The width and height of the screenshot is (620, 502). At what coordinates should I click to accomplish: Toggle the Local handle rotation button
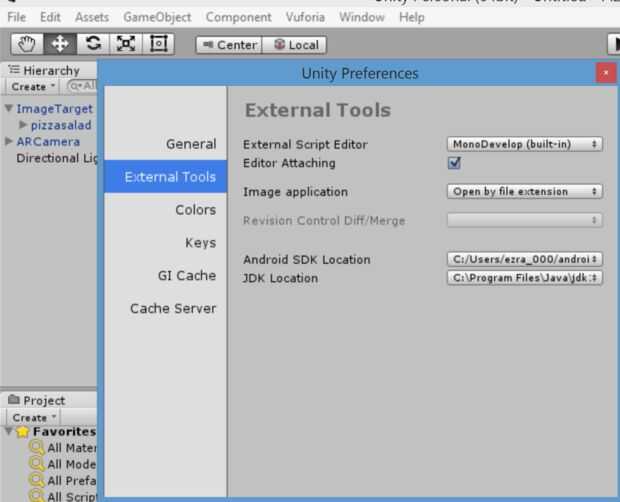pyautogui.click(x=295, y=45)
